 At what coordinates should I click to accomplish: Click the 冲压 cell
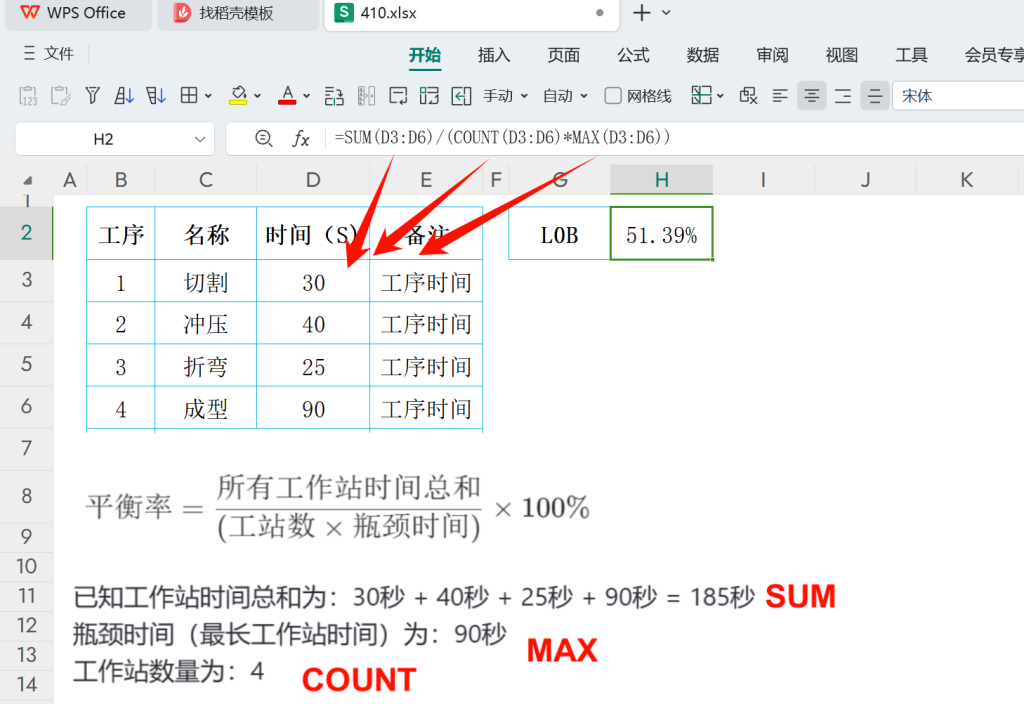click(x=206, y=323)
